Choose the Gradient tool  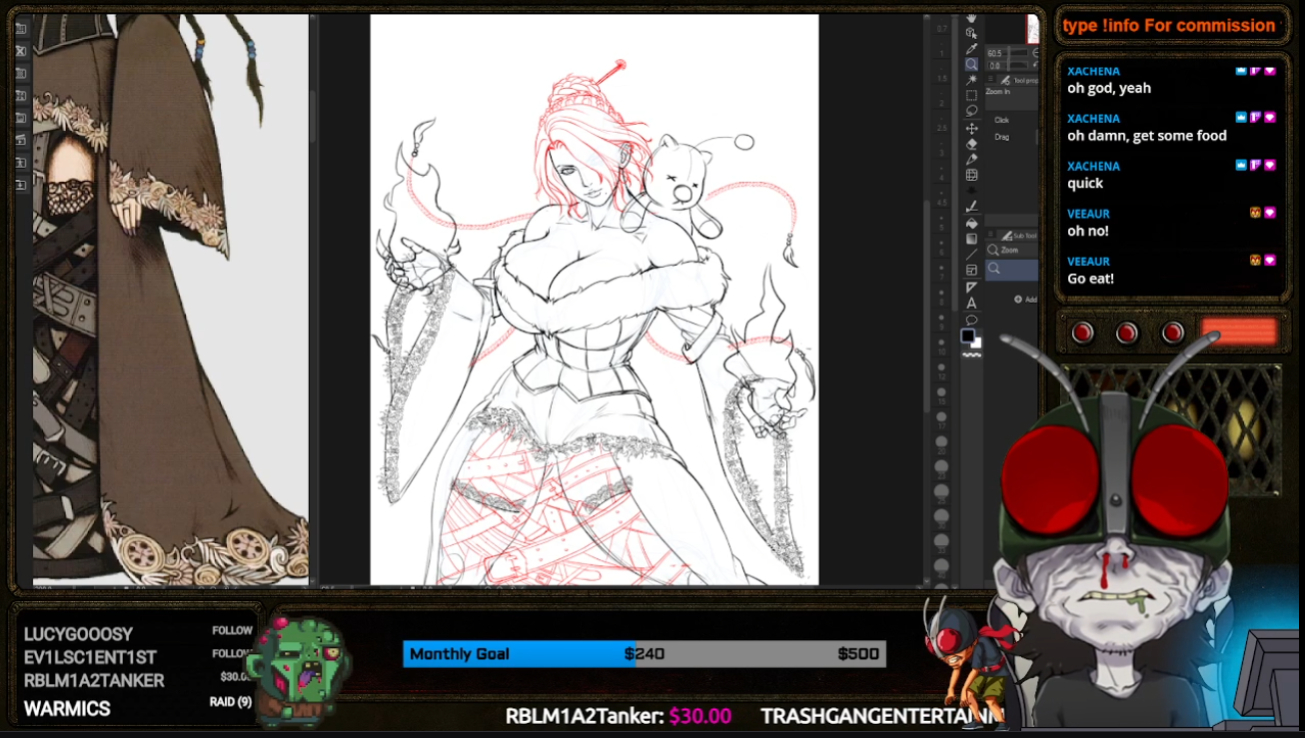(x=971, y=239)
